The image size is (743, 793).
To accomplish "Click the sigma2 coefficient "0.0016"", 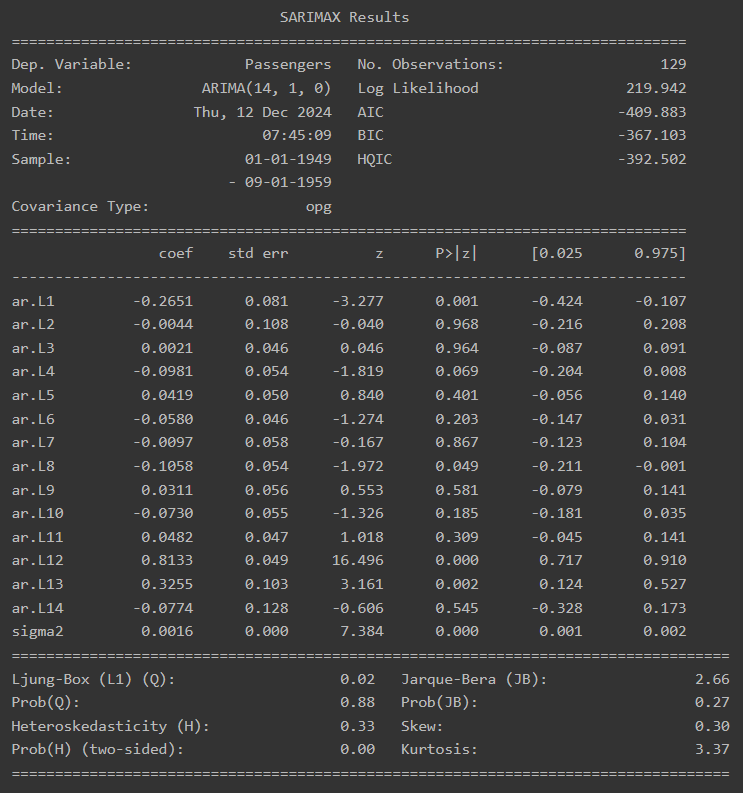I will 167,632.
